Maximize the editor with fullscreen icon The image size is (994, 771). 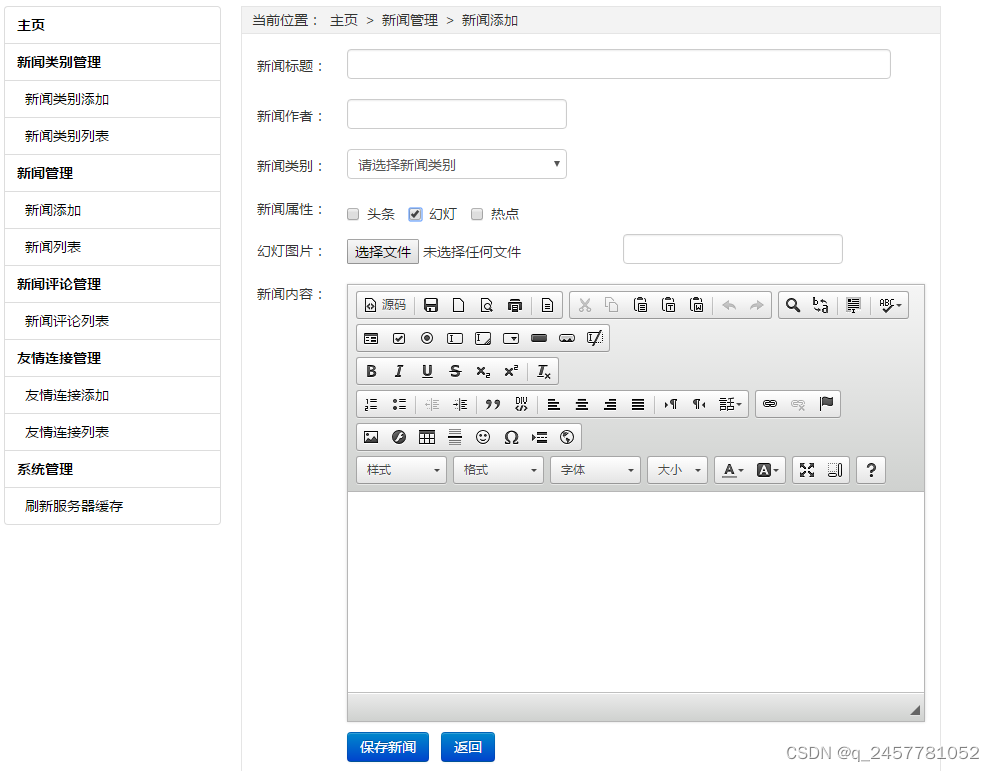point(806,470)
